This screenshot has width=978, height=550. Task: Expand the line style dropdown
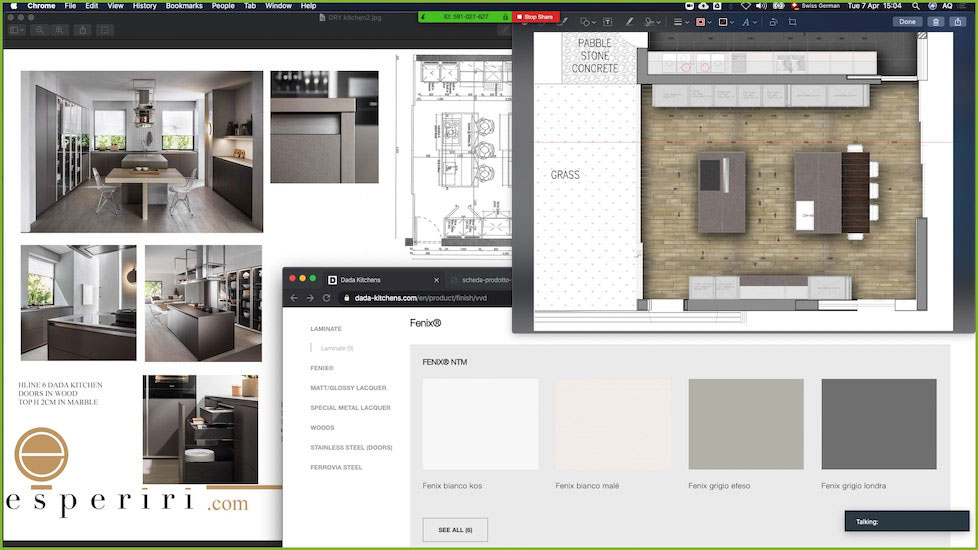click(680, 21)
